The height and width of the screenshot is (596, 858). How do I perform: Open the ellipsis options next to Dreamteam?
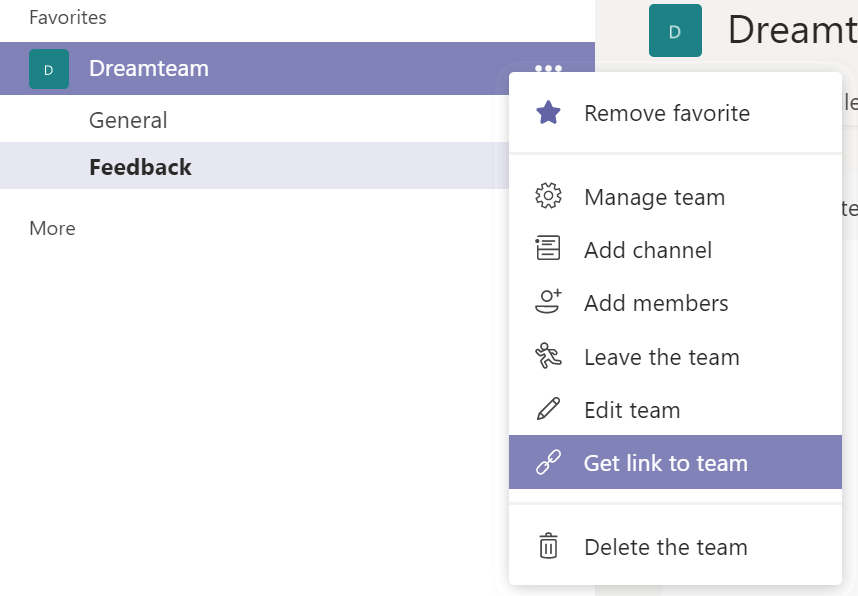[548, 69]
